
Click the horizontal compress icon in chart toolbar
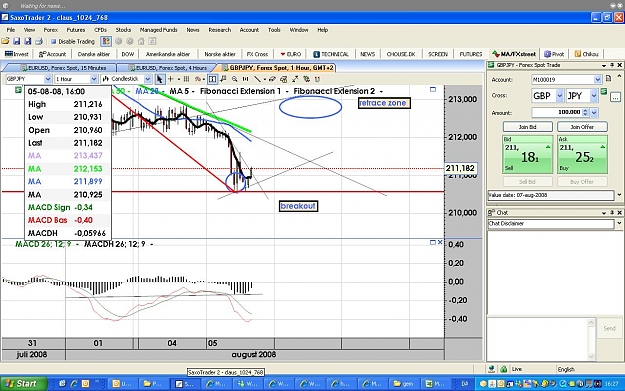246,79
